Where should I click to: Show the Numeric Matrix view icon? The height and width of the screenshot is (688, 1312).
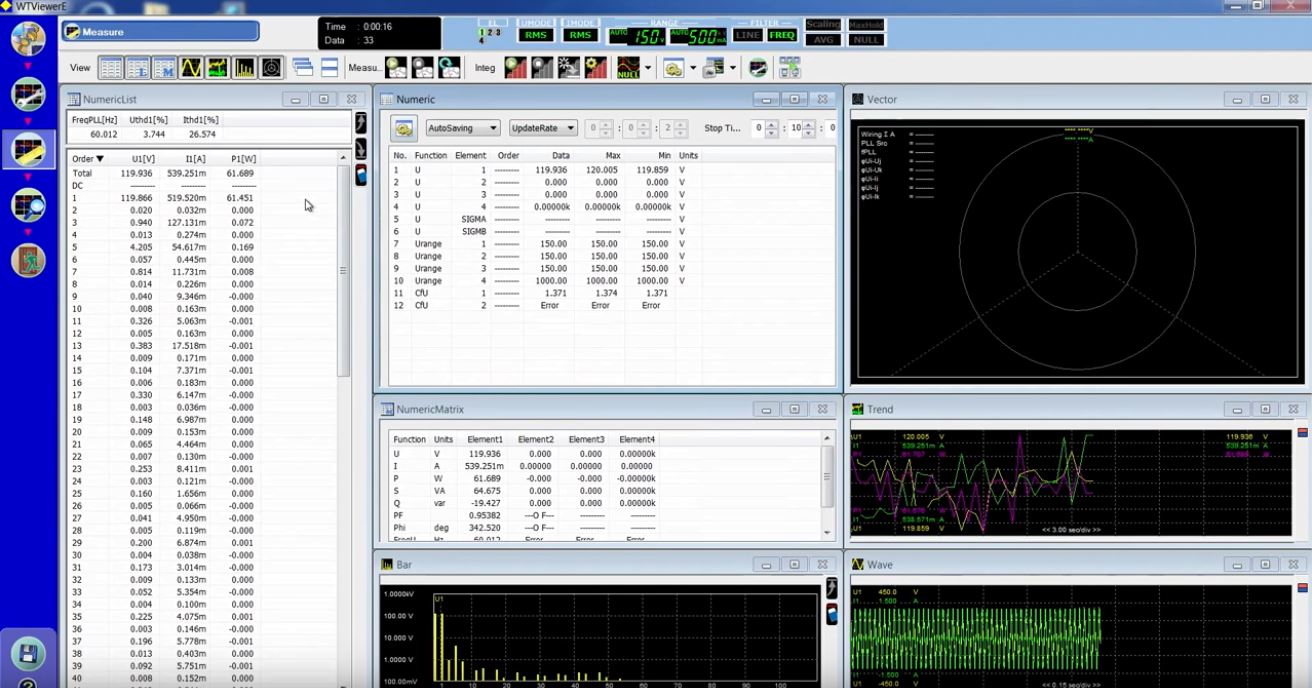(164, 68)
